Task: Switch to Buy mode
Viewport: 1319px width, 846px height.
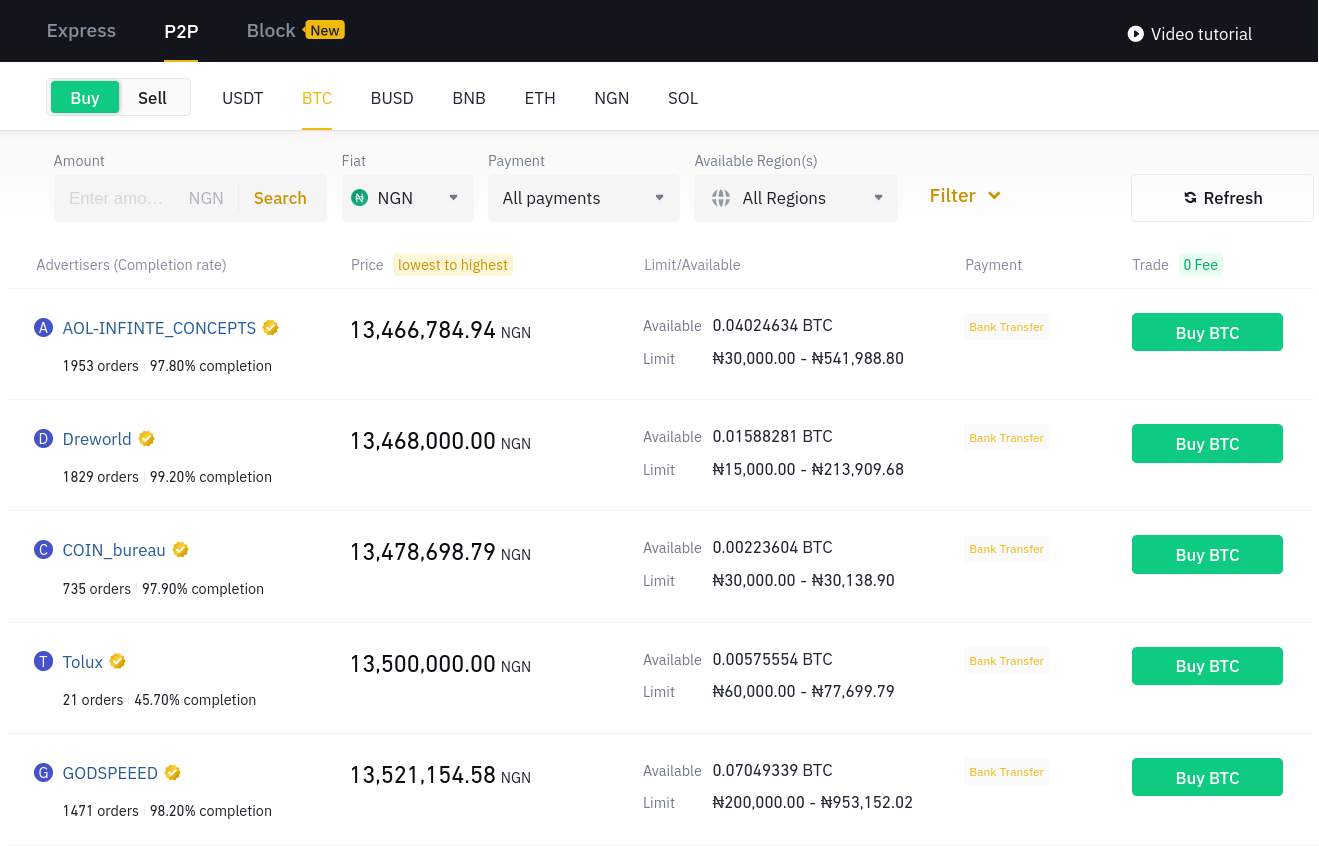Action: tap(85, 97)
